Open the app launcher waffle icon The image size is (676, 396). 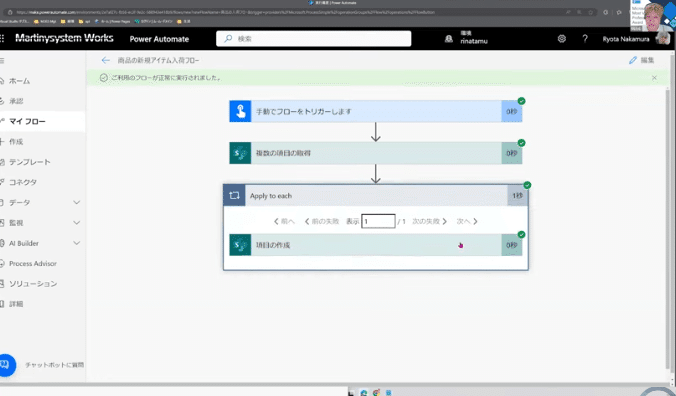(x=2, y=38)
